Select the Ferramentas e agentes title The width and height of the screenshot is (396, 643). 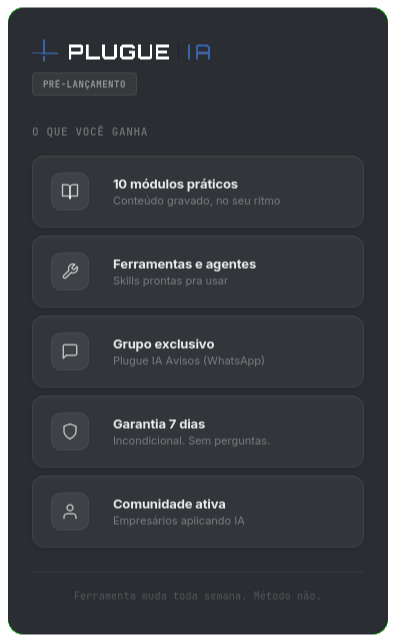[x=184, y=264]
